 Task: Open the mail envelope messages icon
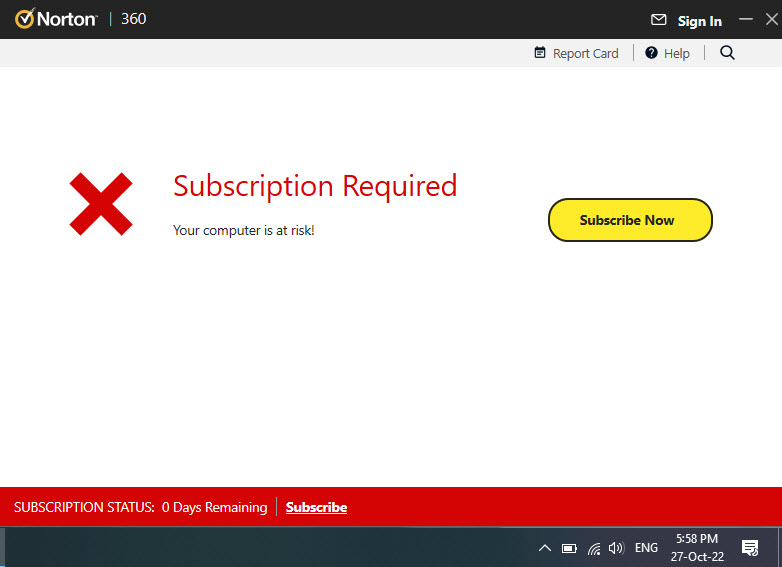(x=658, y=19)
